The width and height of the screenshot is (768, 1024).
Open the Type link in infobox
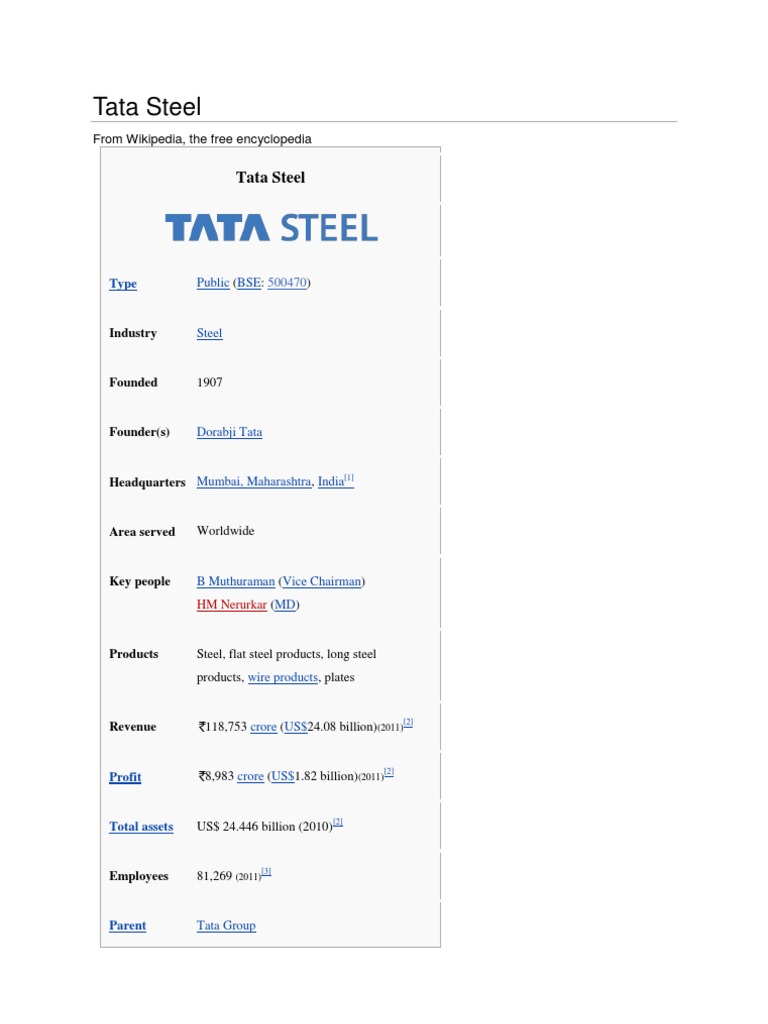click(x=123, y=284)
